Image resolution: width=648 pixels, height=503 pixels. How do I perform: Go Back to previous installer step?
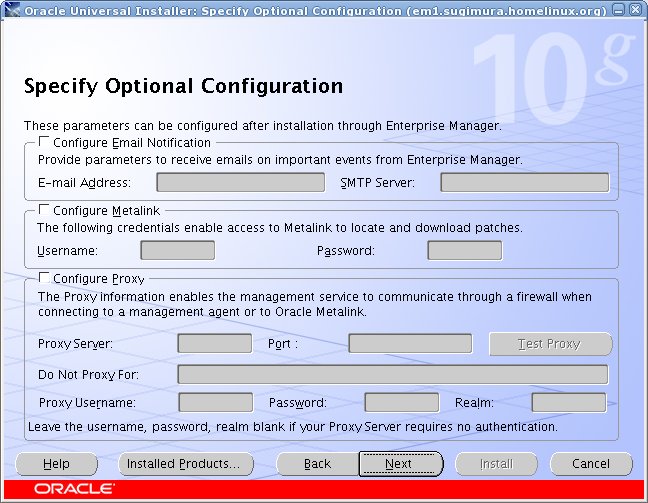click(317, 464)
